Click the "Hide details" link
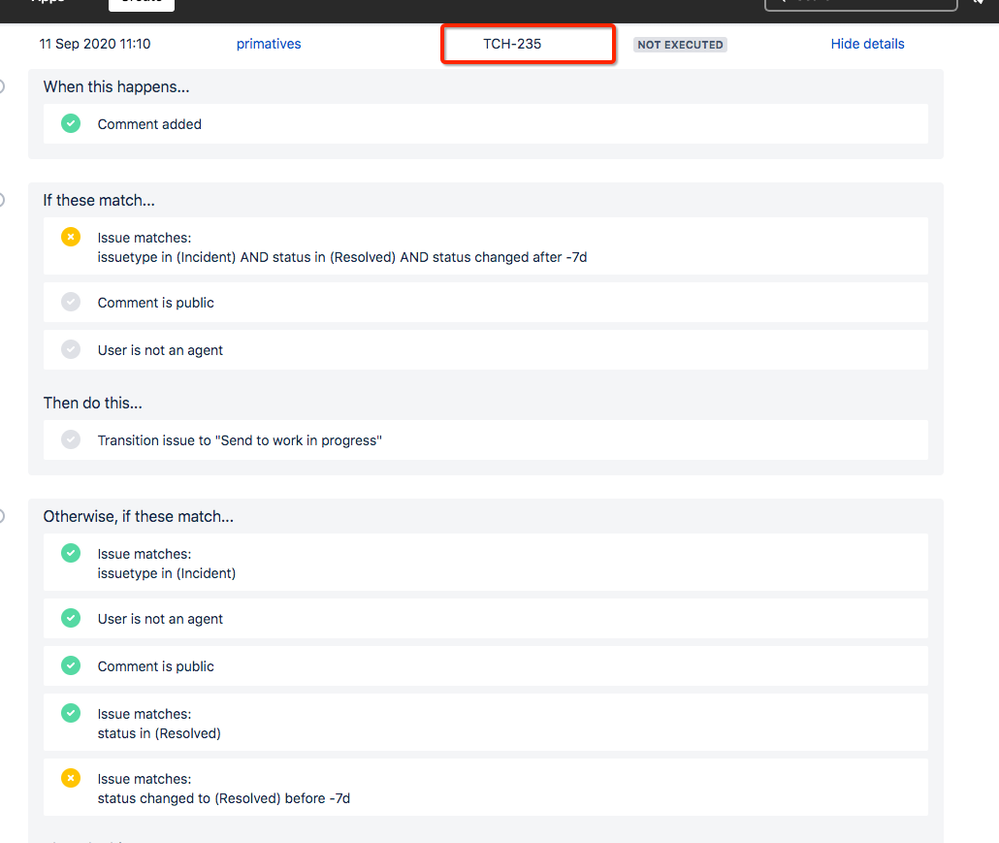The width and height of the screenshot is (999, 843). 867,44
